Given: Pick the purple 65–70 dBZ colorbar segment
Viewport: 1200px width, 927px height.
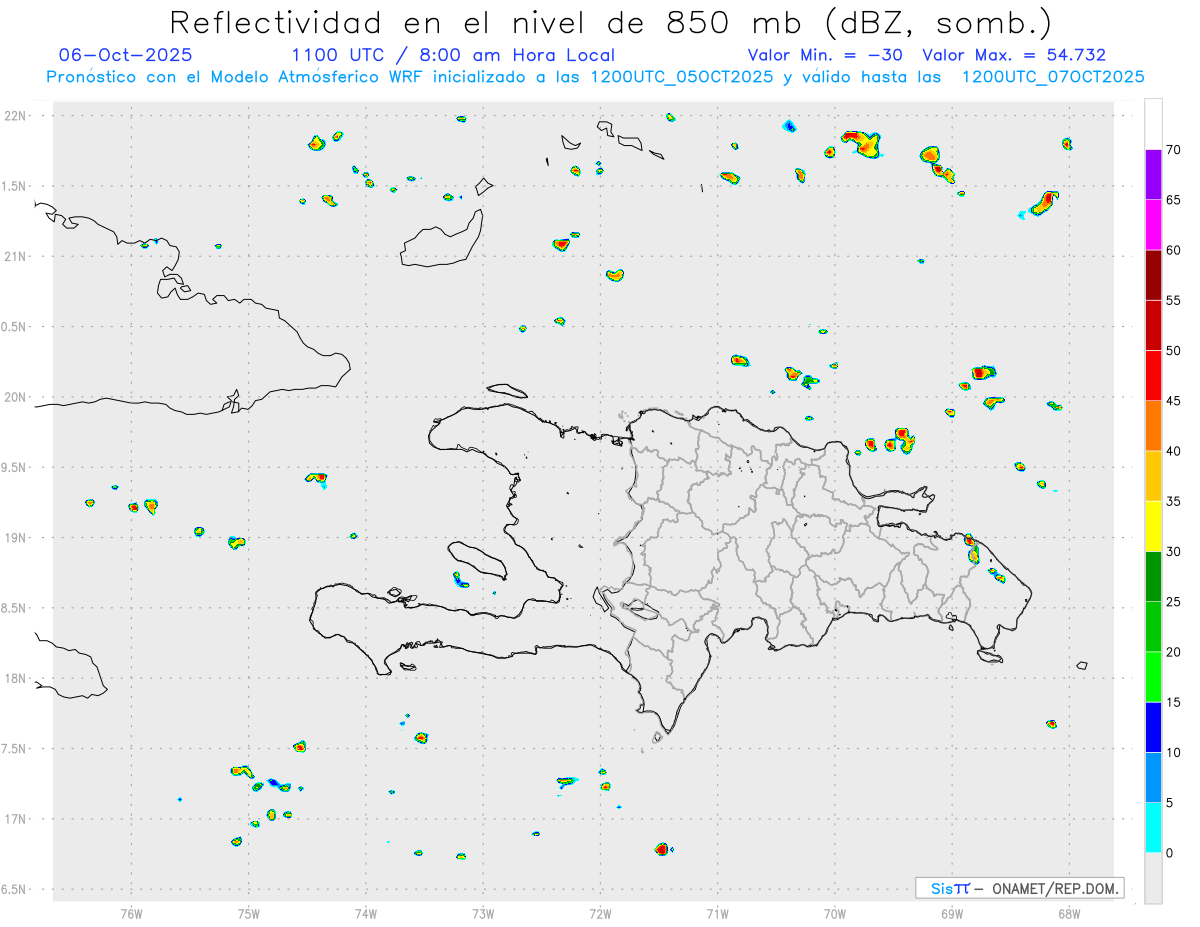Looking at the screenshot, I should [1153, 175].
